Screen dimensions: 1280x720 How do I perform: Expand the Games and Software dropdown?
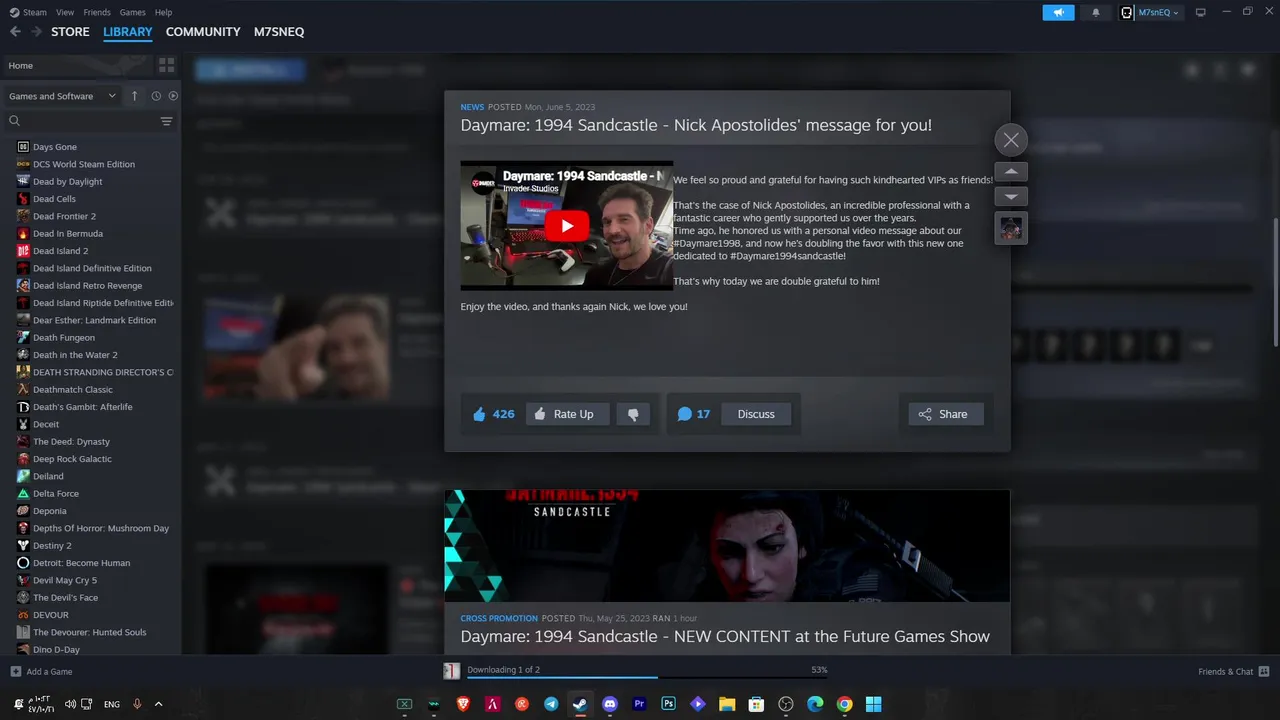point(62,96)
